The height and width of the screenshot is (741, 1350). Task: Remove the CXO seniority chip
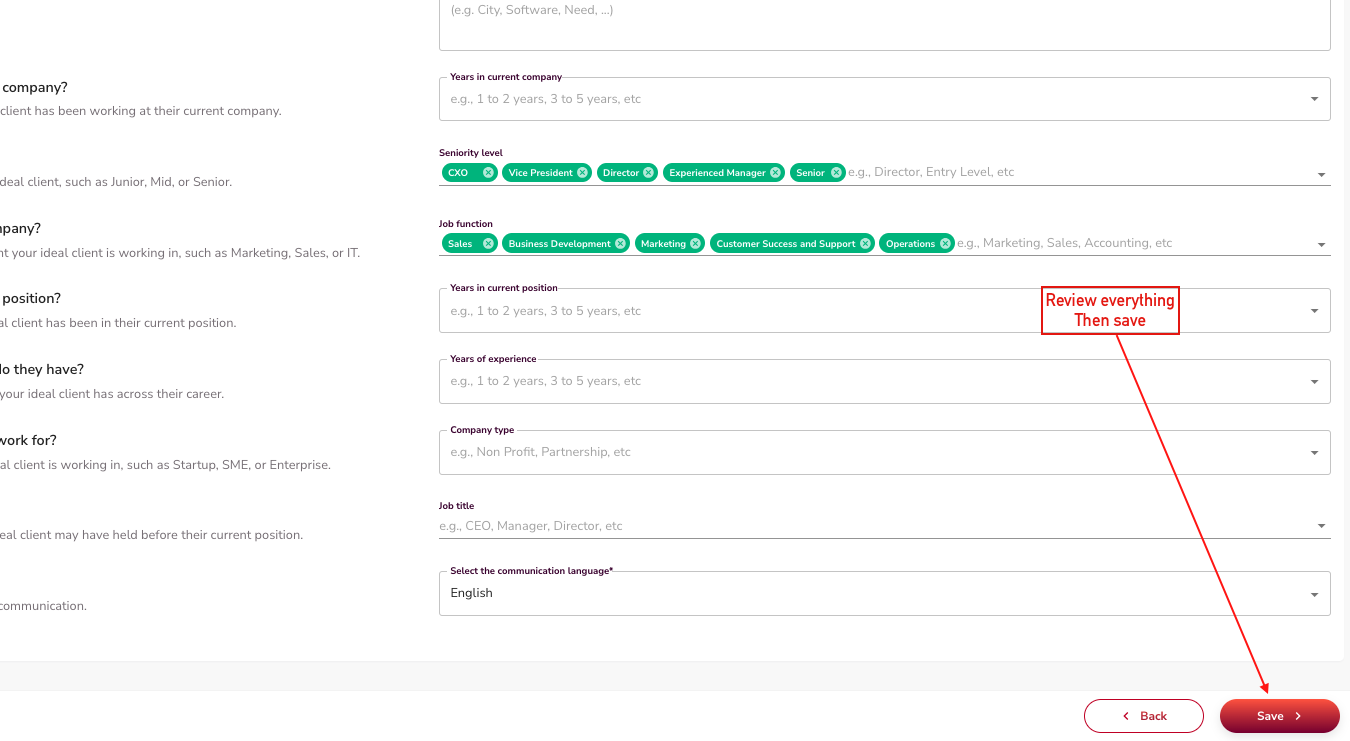coord(488,173)
